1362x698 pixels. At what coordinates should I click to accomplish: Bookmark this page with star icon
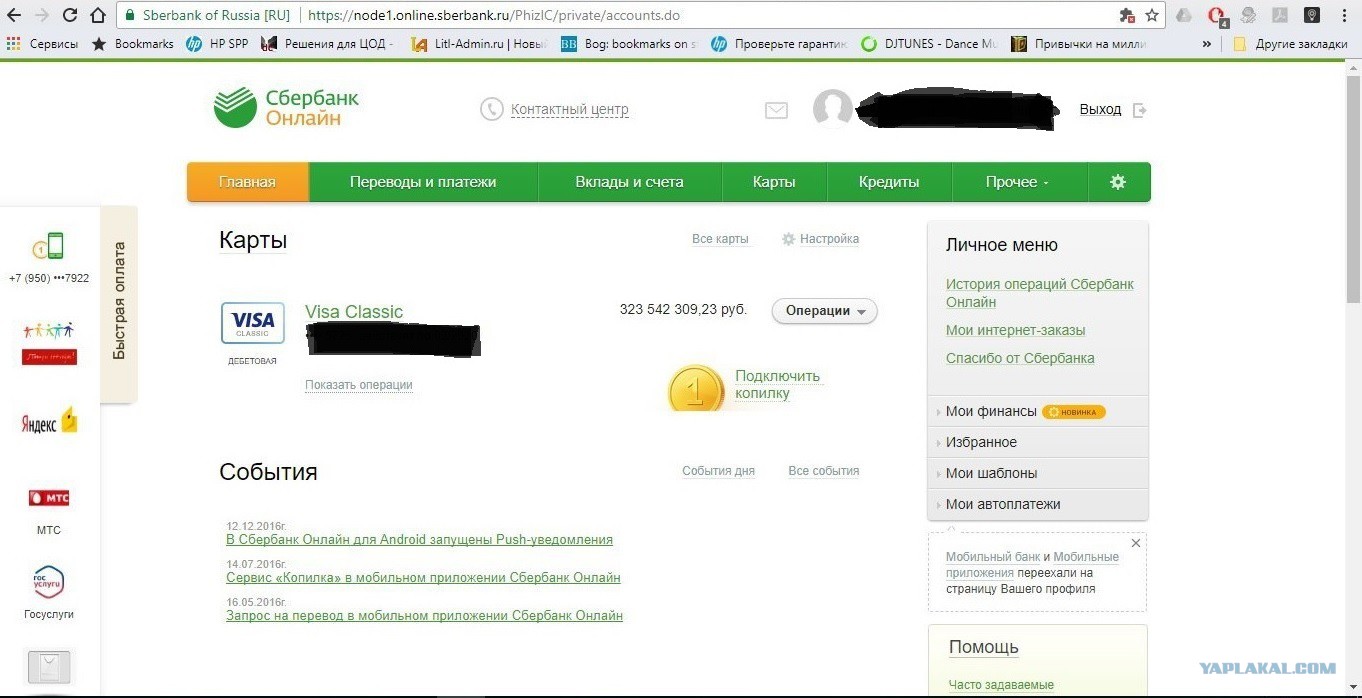tap(1152, 15)
